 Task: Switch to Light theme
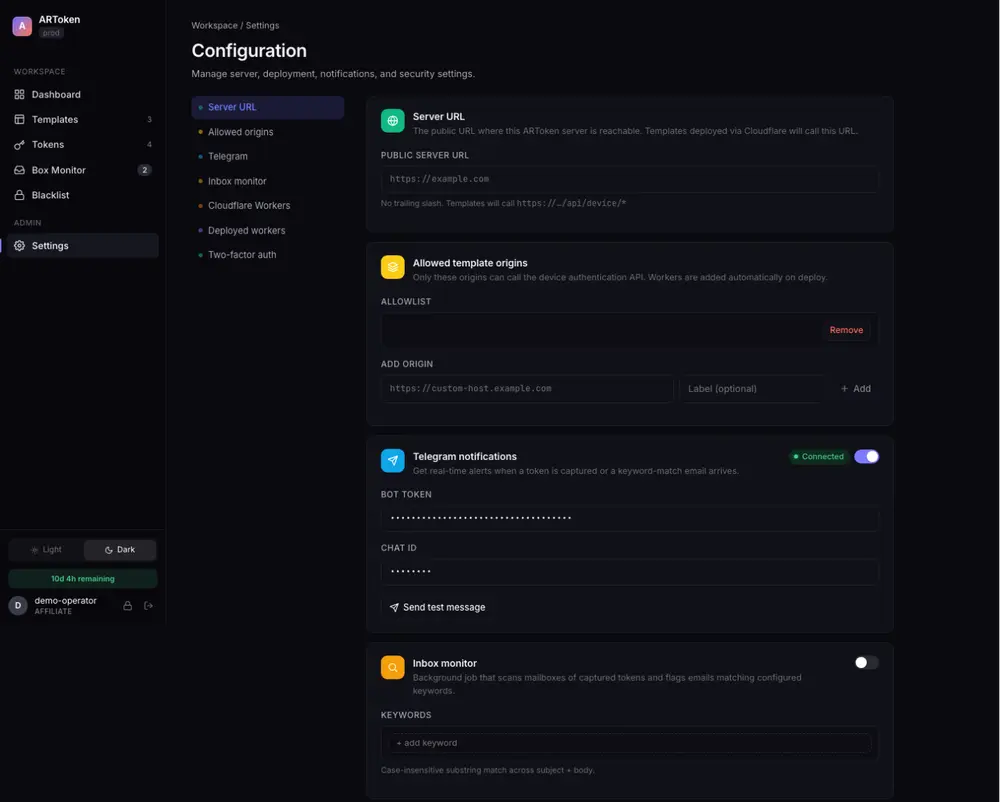(46, 550)
